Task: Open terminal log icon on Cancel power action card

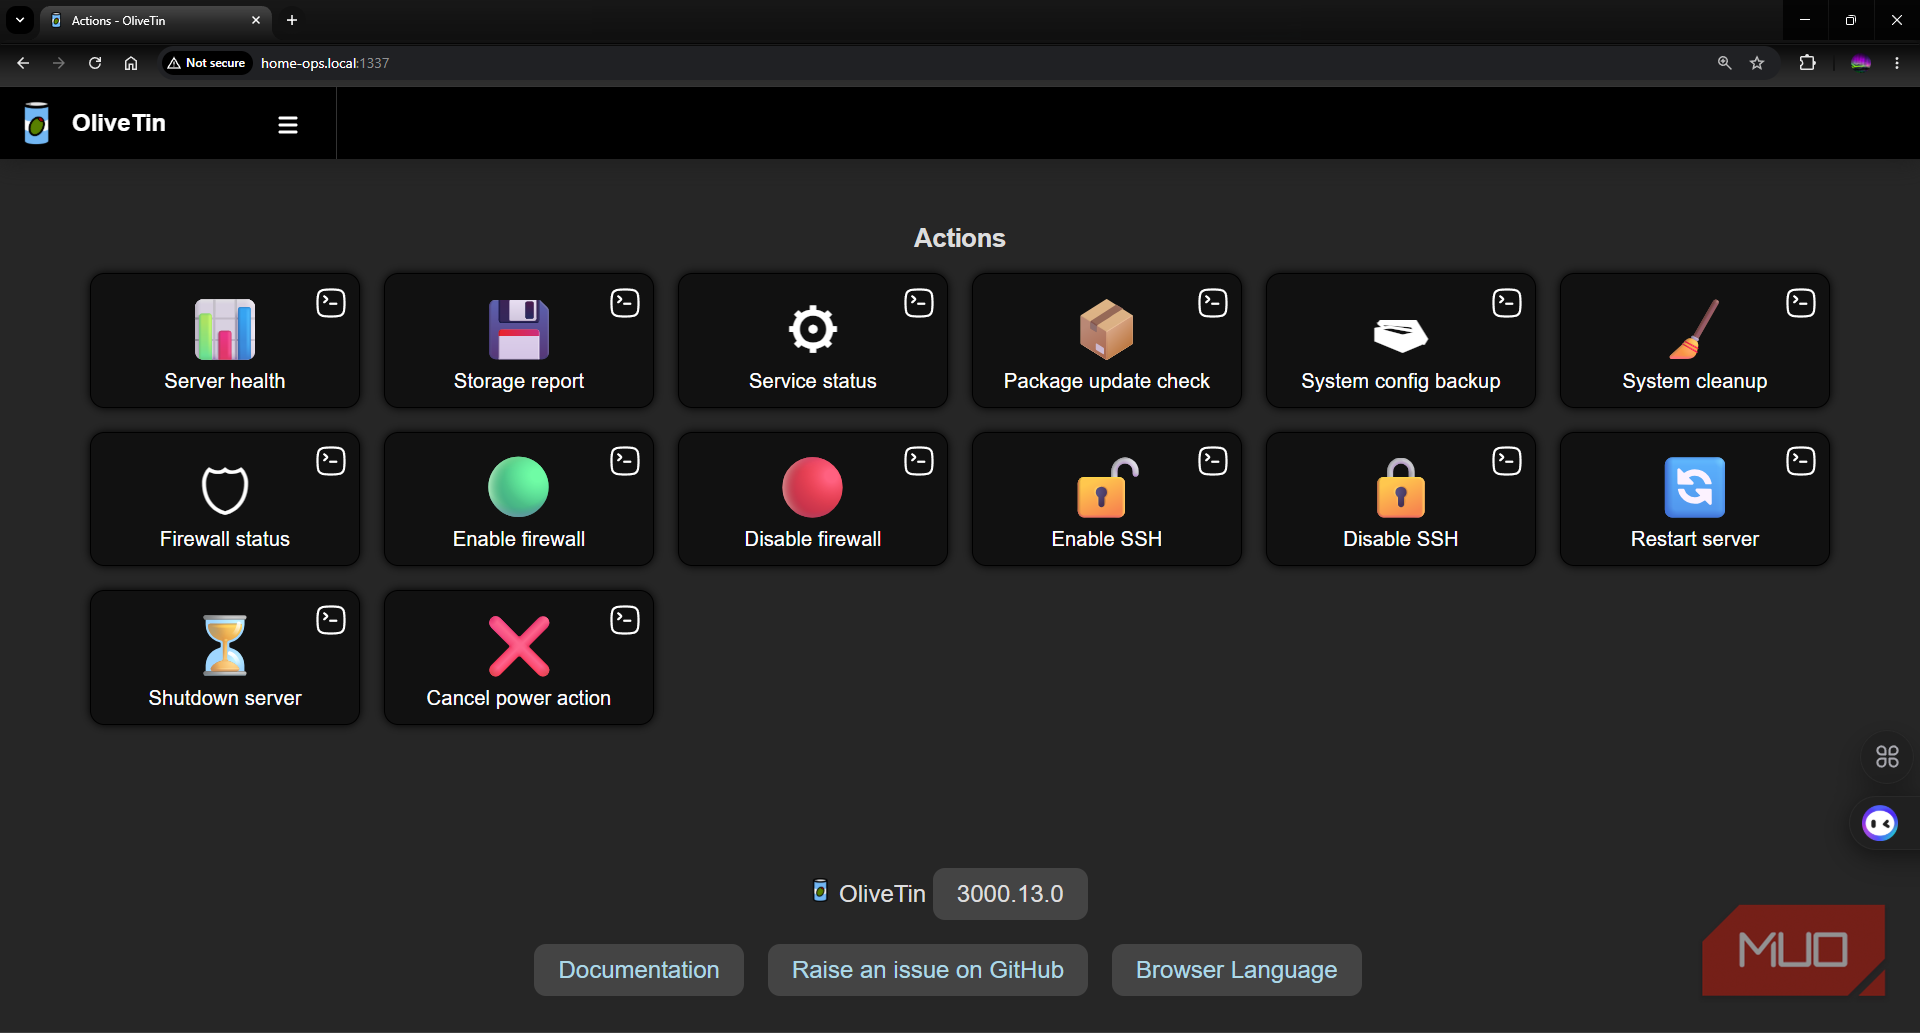Action: 625,619
